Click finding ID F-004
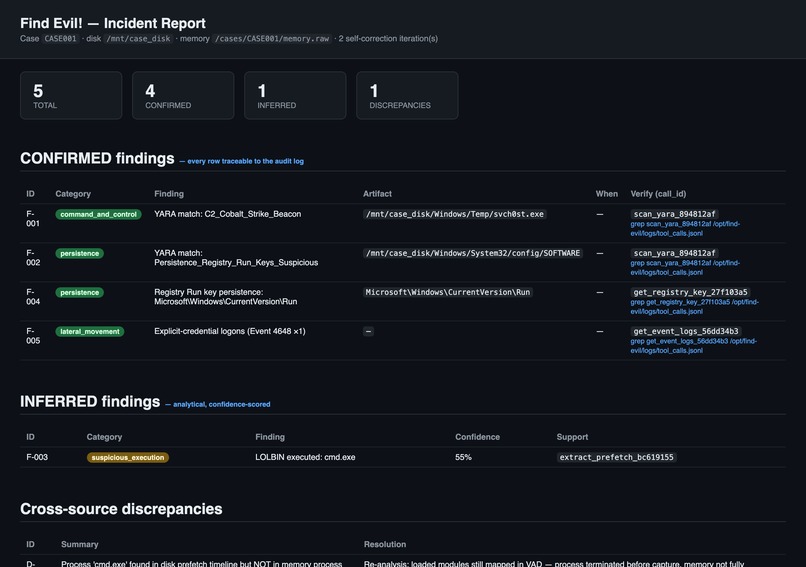Image resolution: width=806 pixels, height=567 pixels. pyautogui.click(x=33, y=297)
